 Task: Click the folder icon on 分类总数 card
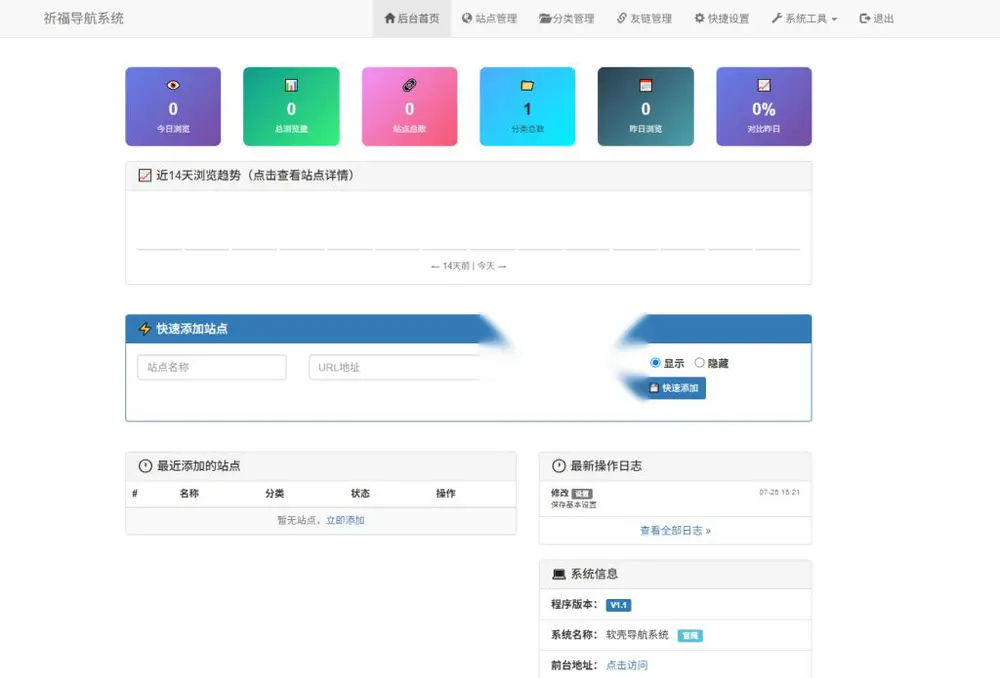527,85
